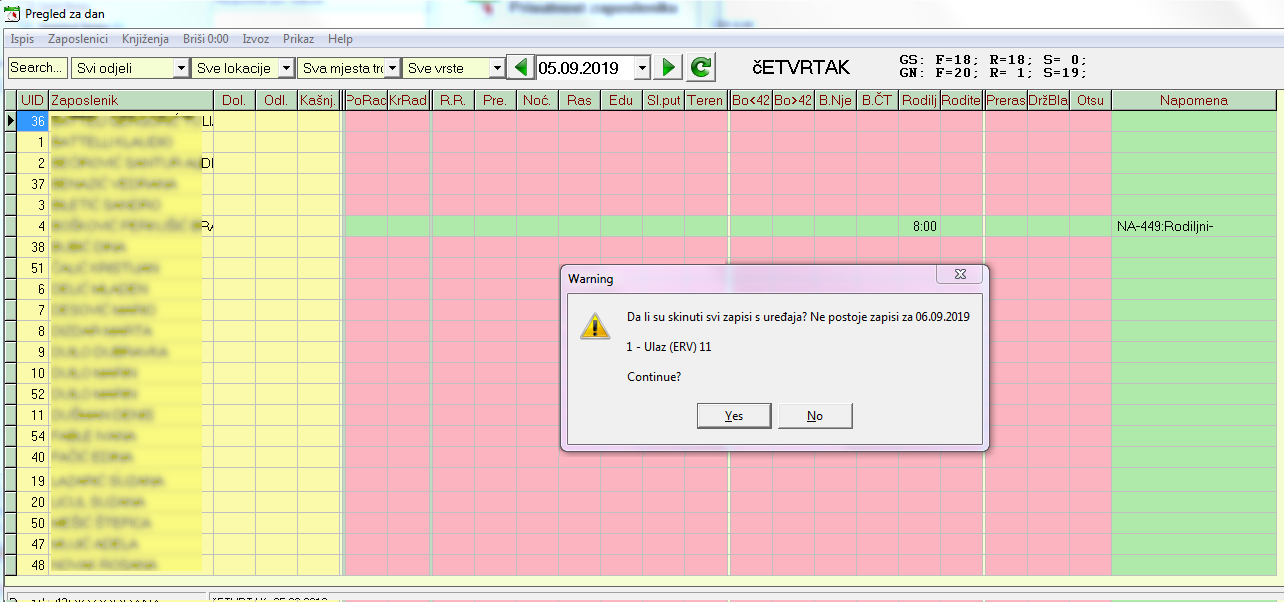Click the Search... button

point(38,68)
